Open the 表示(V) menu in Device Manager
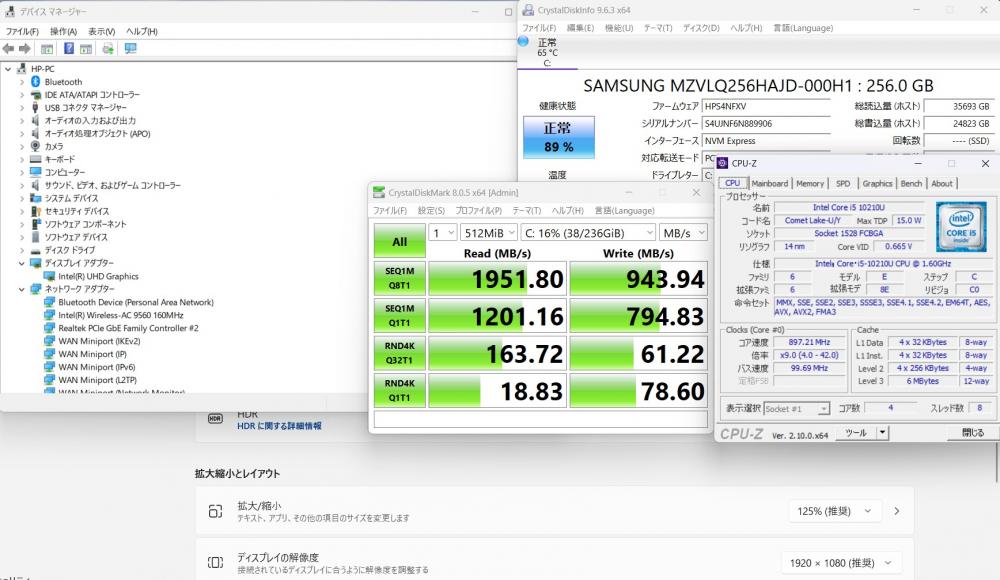The width and height of the screenshot is (1000, 580). pyautogui.click(x=101, y=31)
